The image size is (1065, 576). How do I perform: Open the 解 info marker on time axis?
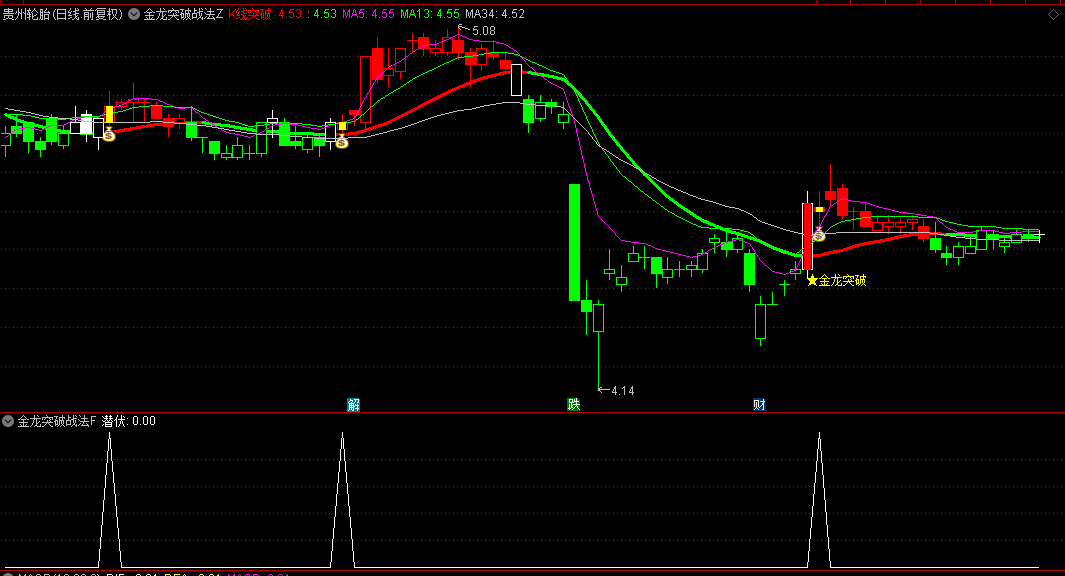353,405
